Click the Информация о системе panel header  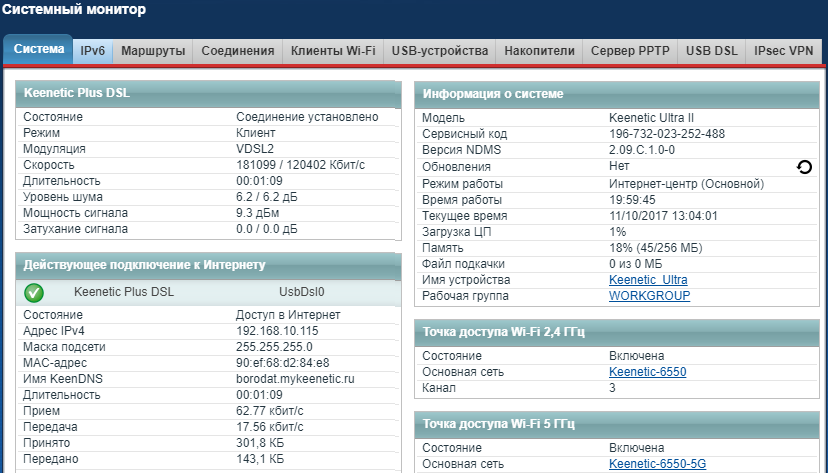[492, 94]
